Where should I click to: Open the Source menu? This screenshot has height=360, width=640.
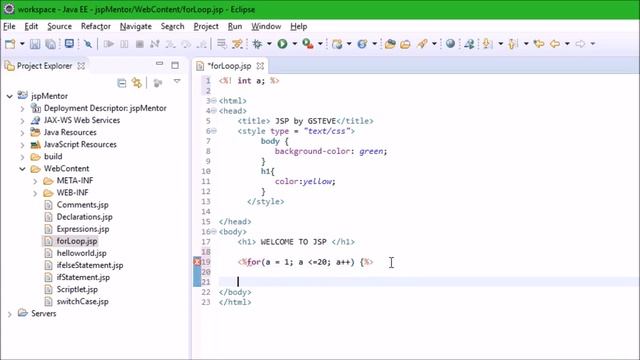(x=59, y=26)
